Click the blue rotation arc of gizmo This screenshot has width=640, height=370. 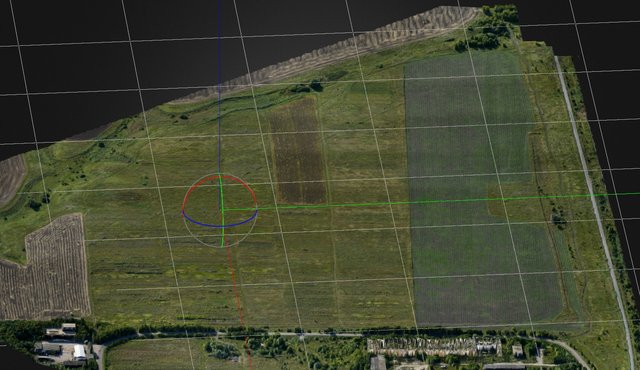(220, 225)
